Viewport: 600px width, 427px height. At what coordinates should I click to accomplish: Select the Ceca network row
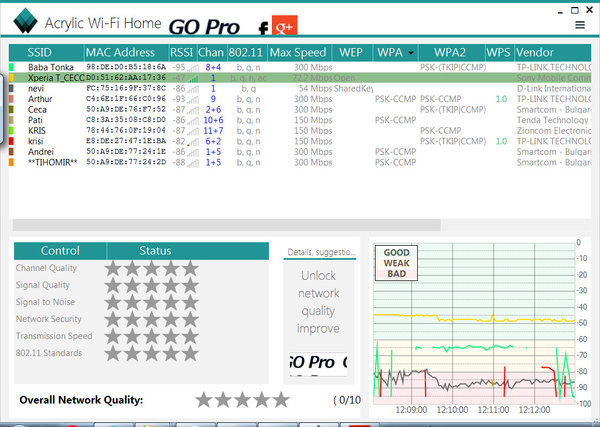300,109
